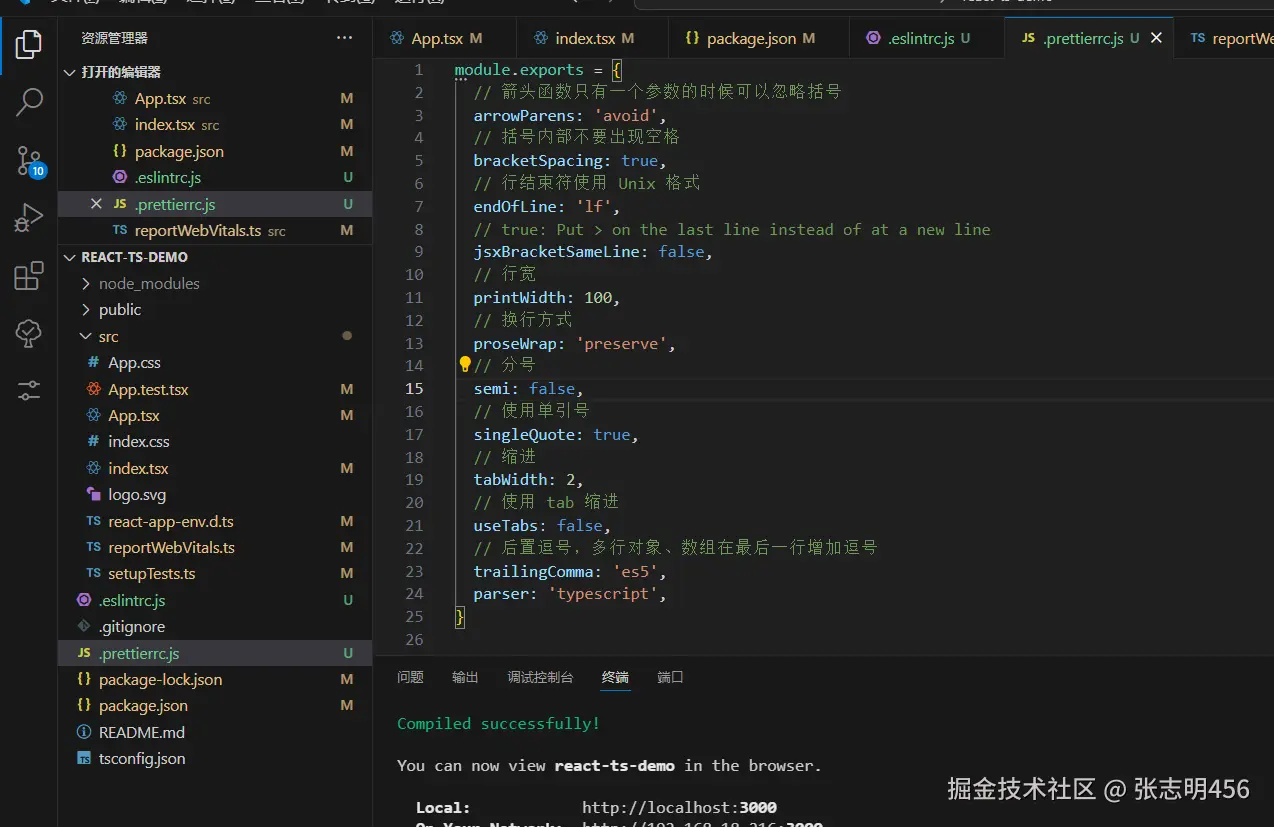
Task: Open Source Control view with 10 badge
Action: [x=29, y=160]
